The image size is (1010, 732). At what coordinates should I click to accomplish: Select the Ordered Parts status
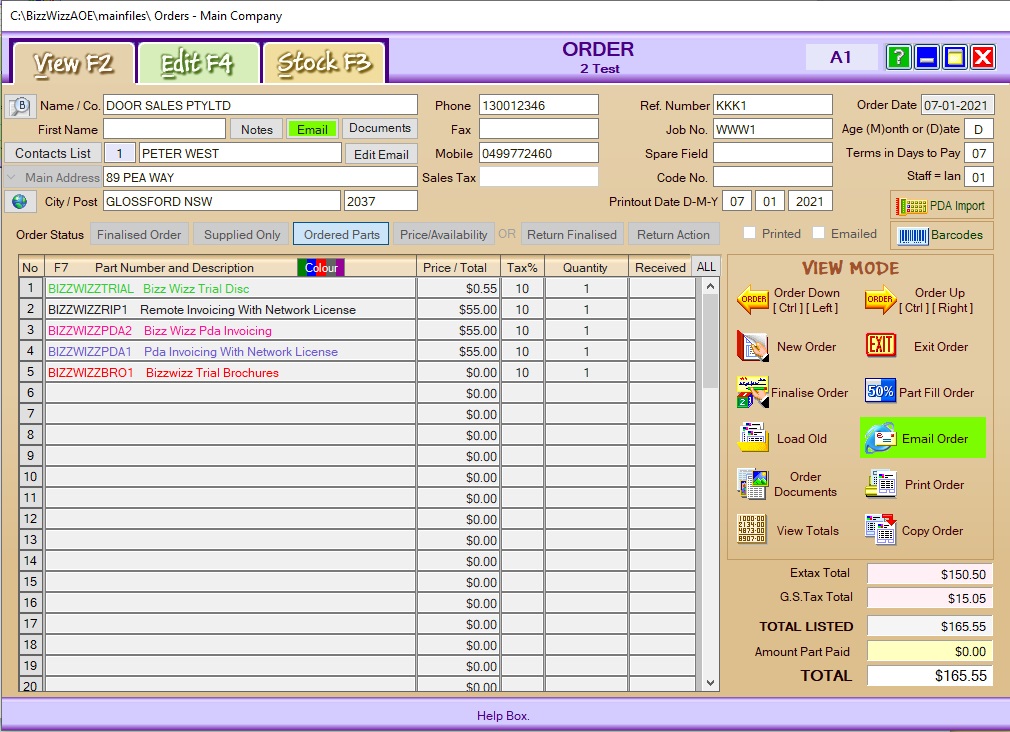(x=341, y=235)
